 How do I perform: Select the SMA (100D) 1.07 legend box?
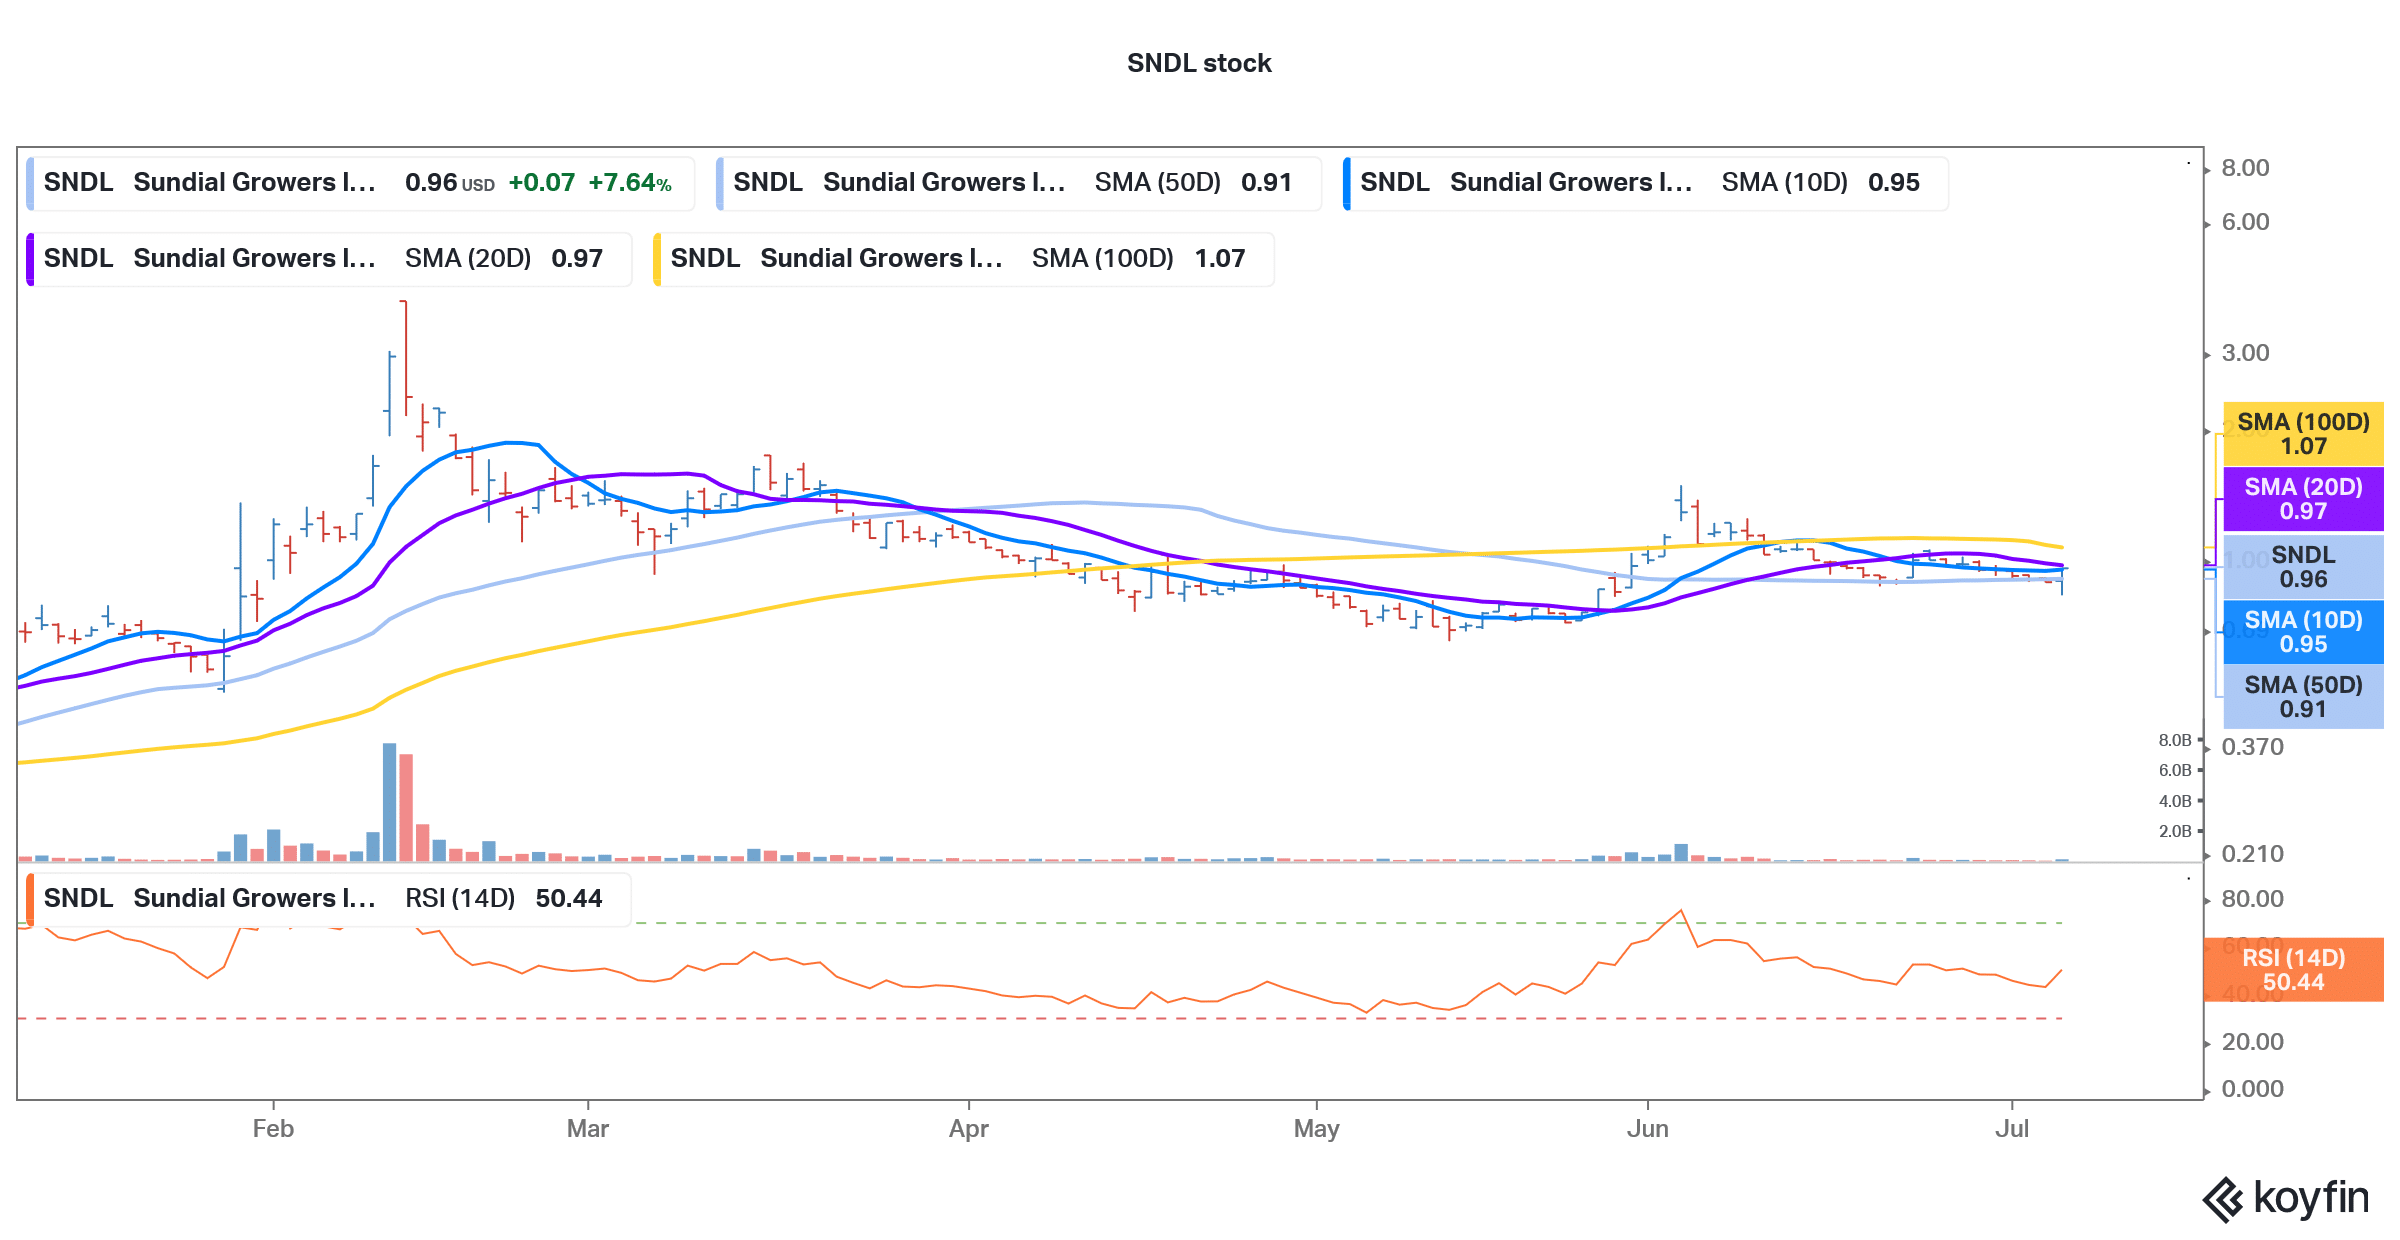click(x=963, y=259)
